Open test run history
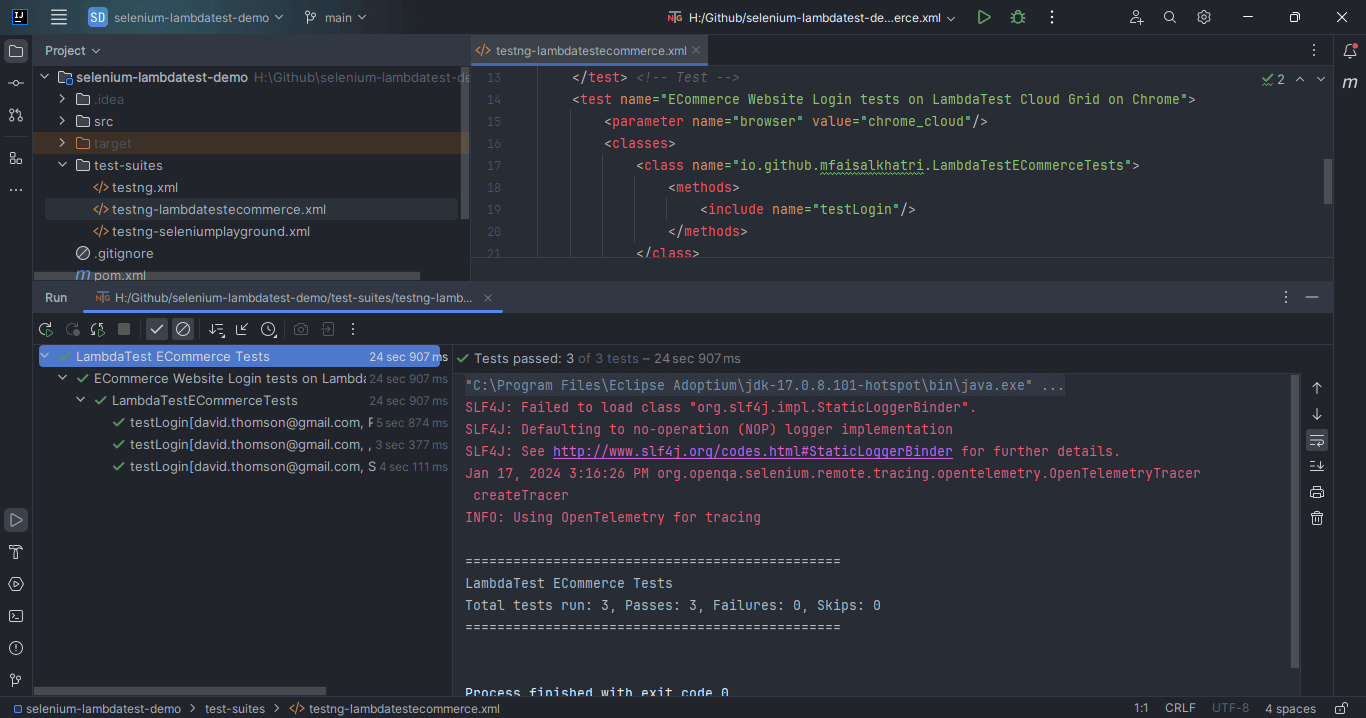Image resolution: width=1366 pixels, height=718 pixels. (267, 329)
